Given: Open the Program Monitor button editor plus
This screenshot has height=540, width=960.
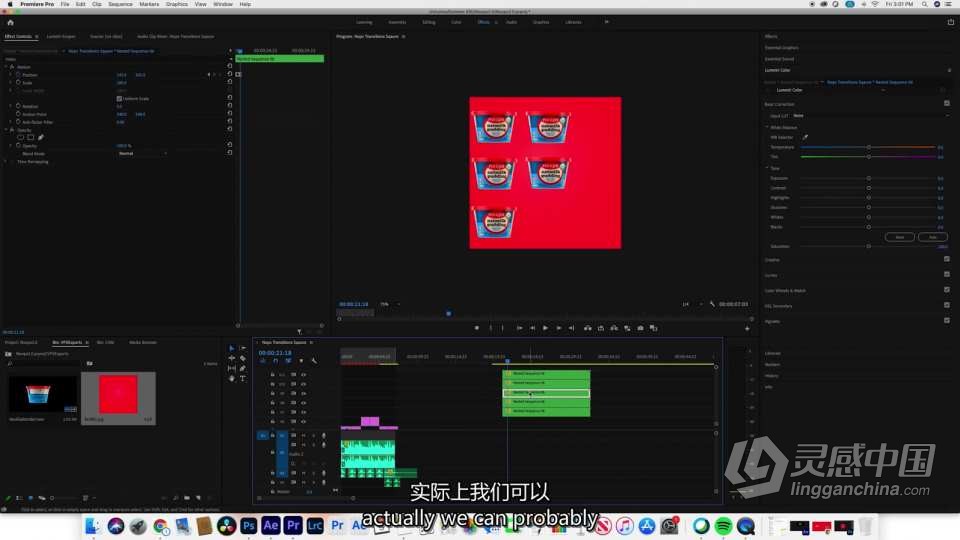Looking at the screenshot, I should 747,329.
